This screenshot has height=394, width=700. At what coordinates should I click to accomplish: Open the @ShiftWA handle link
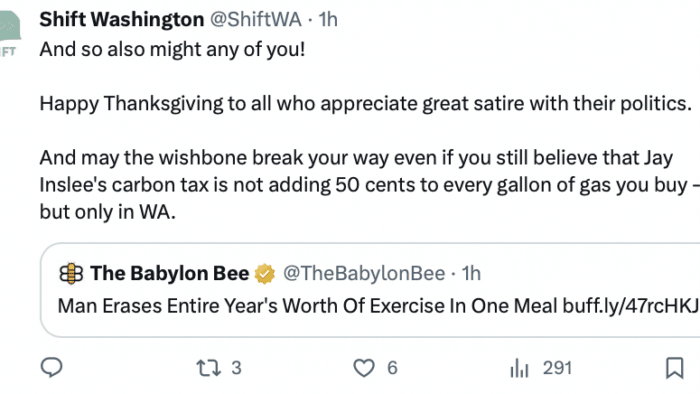255,20
